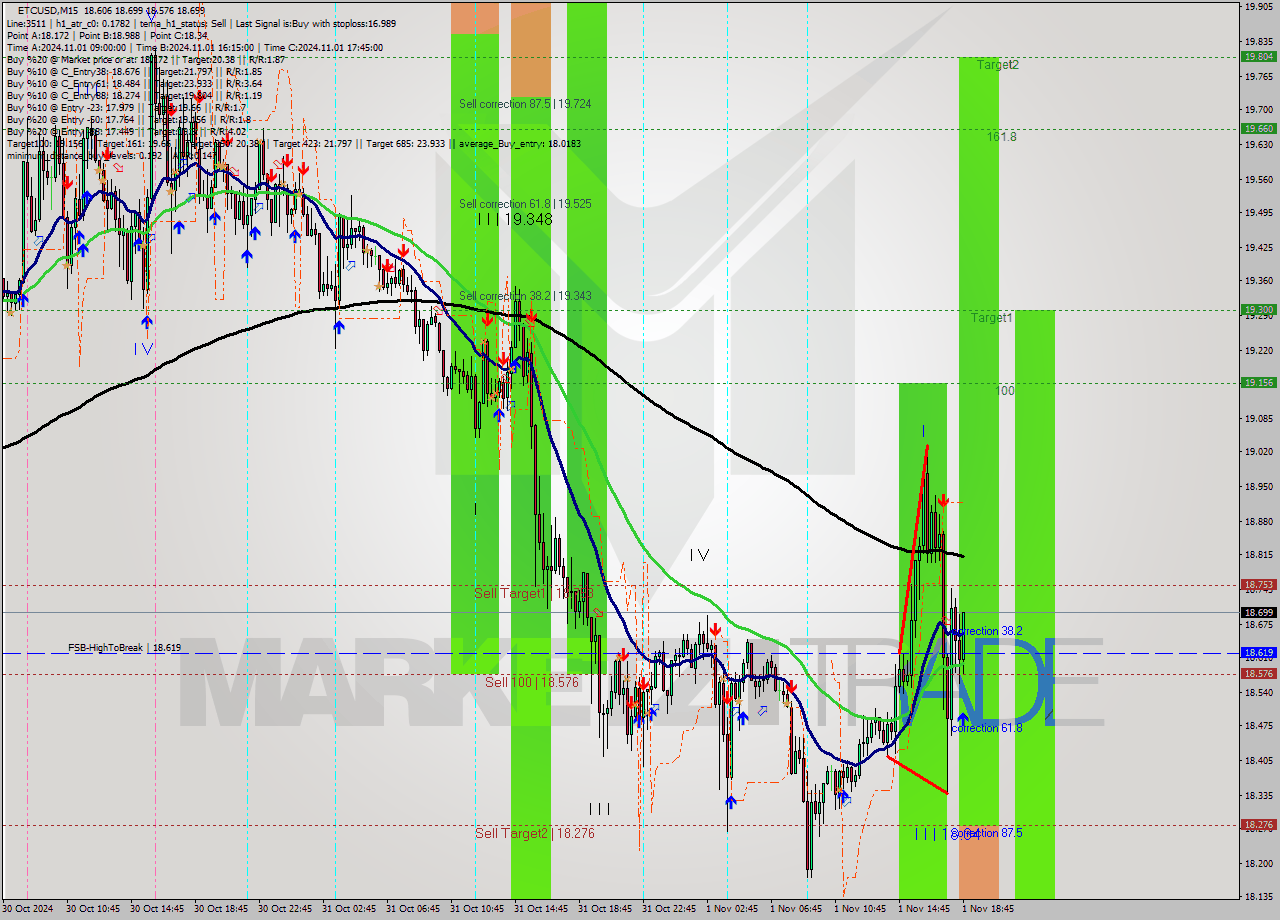Click the 'Target1' label
The width and height of the screenshot is (1280, 920).
coord(992,318)
